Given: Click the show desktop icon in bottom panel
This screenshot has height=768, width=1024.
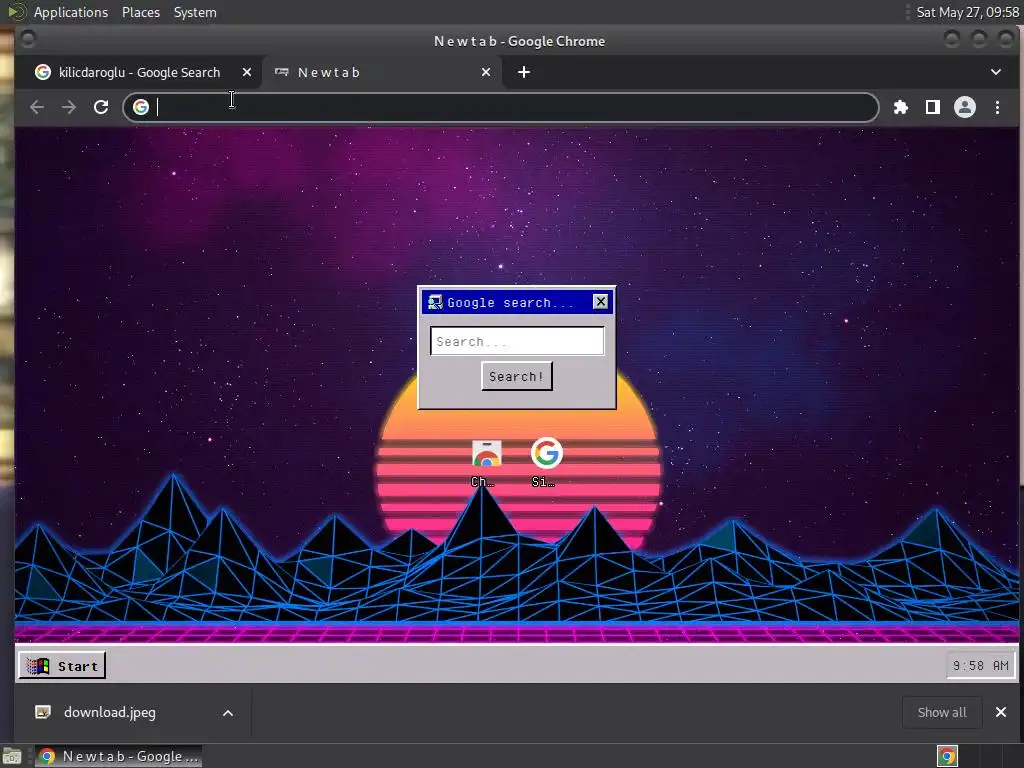Looking at the screenshot, I should coord(12,756).
